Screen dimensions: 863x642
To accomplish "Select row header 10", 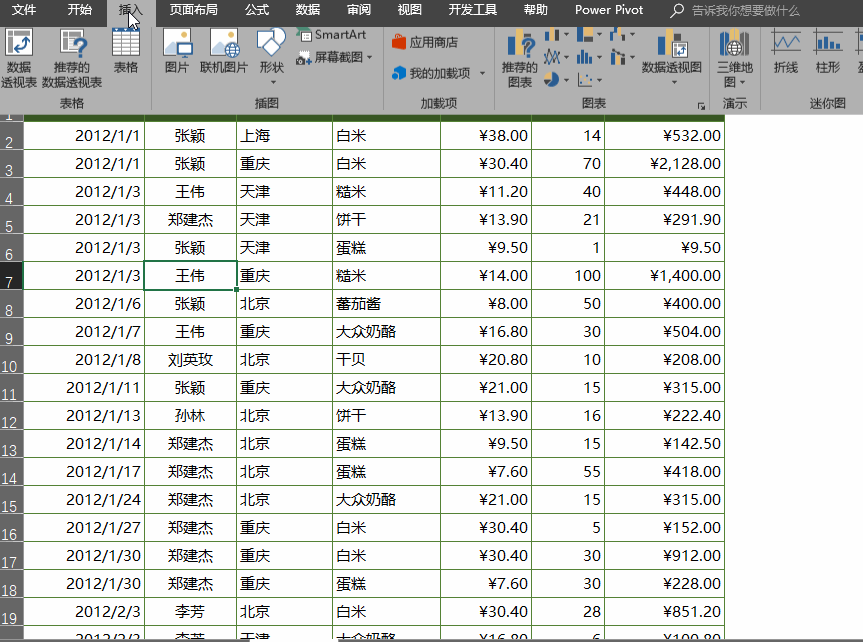I will click(x=11, y=360).
